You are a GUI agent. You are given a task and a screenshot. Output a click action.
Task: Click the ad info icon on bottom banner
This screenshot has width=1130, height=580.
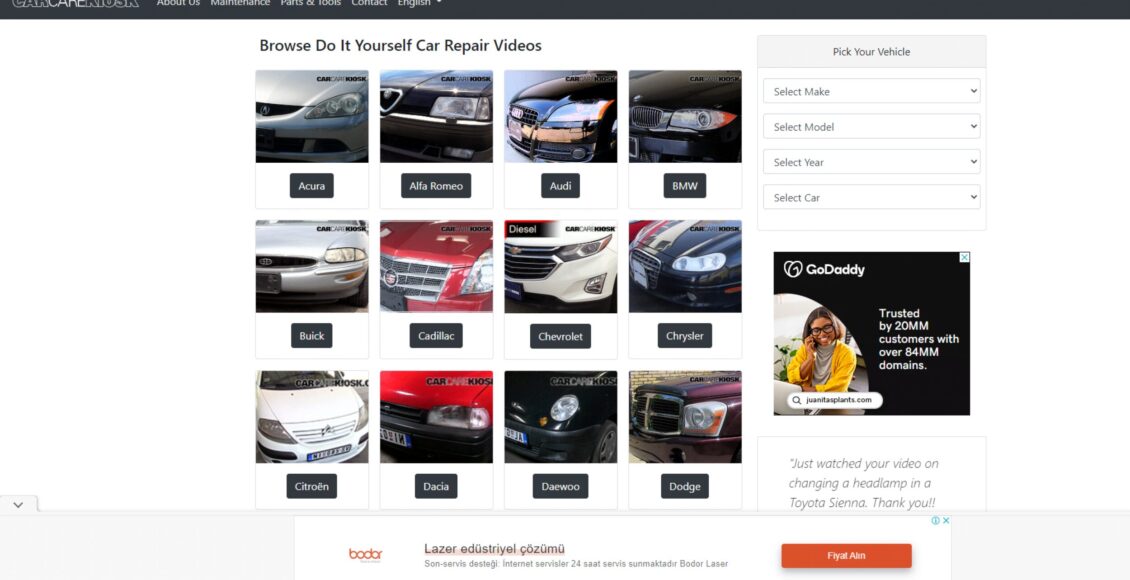936,521
